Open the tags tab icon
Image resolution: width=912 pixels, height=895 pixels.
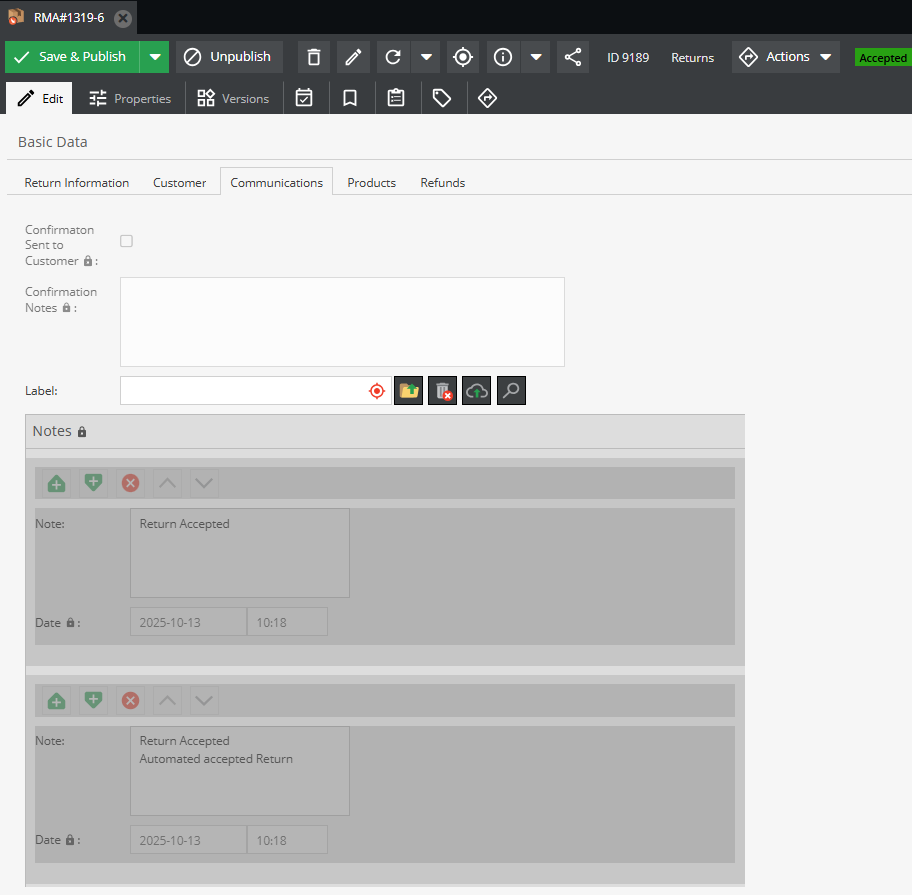click(441, 98)
